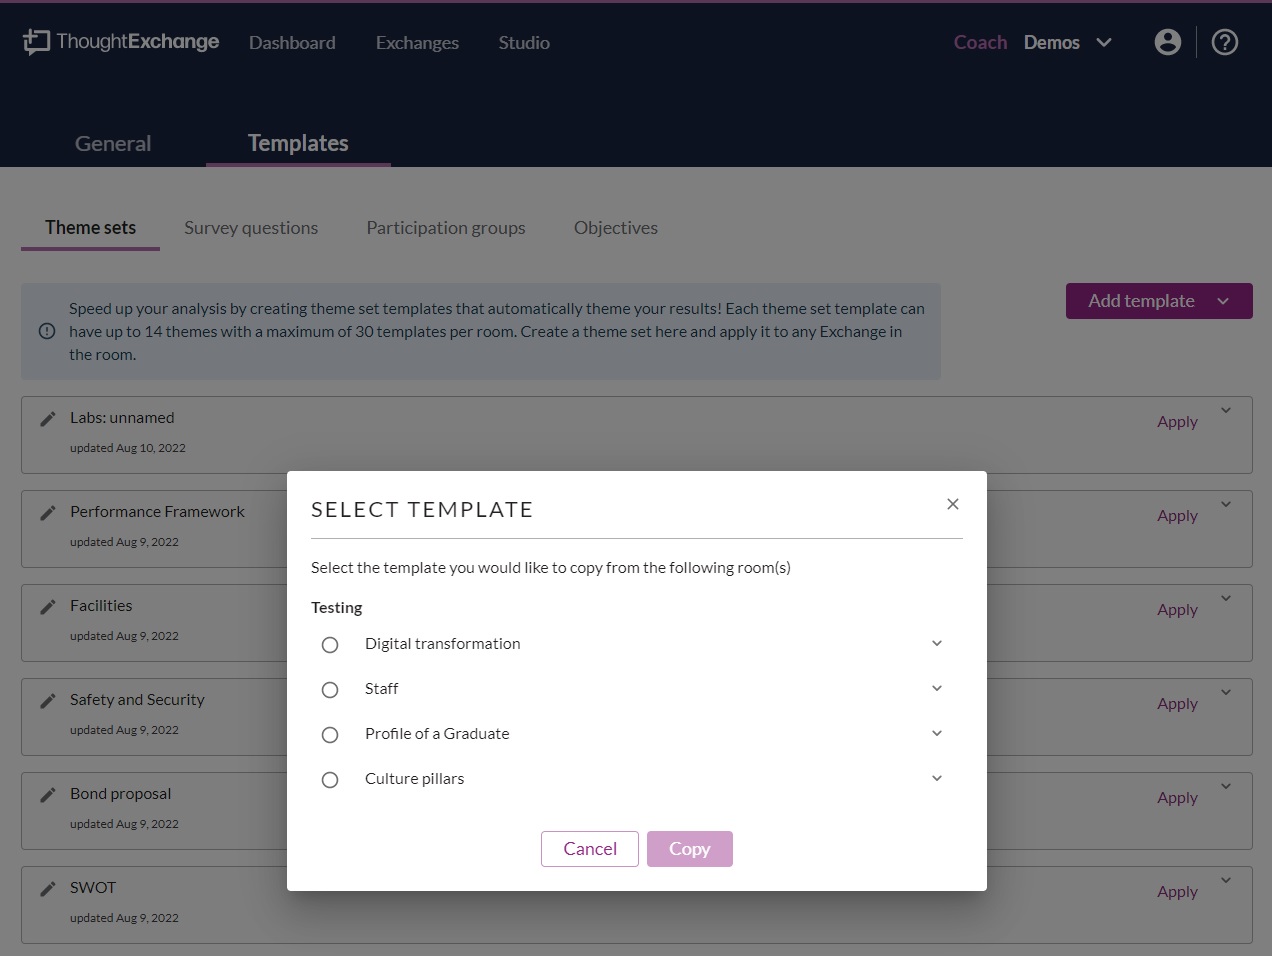Apply the Bond proposal theme set
This screenshot has width=1272, height=956.
(x=1177, y=798)
